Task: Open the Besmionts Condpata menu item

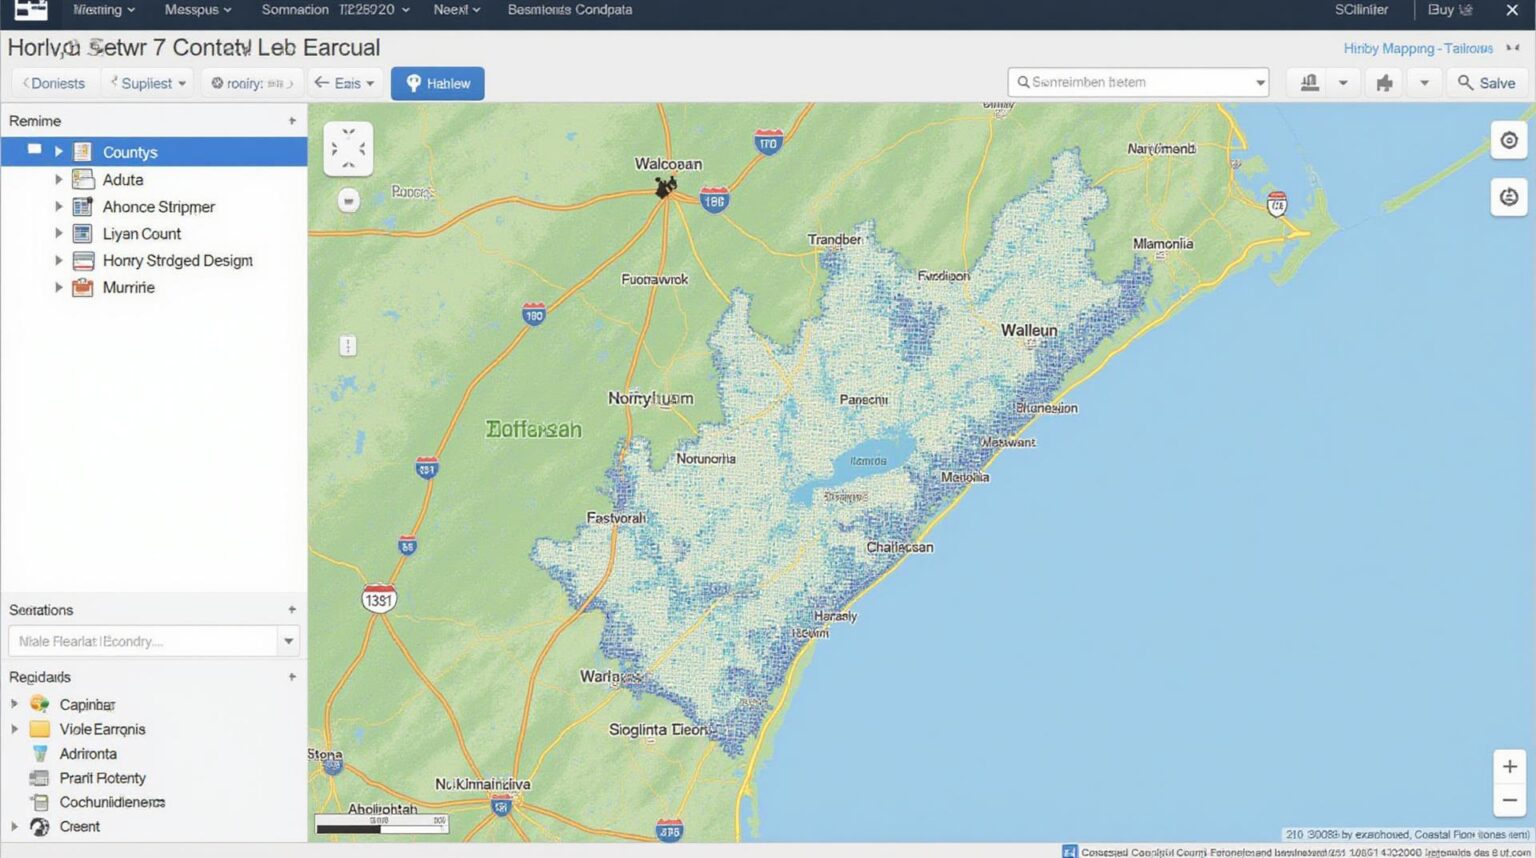Action: click(569, 10)
